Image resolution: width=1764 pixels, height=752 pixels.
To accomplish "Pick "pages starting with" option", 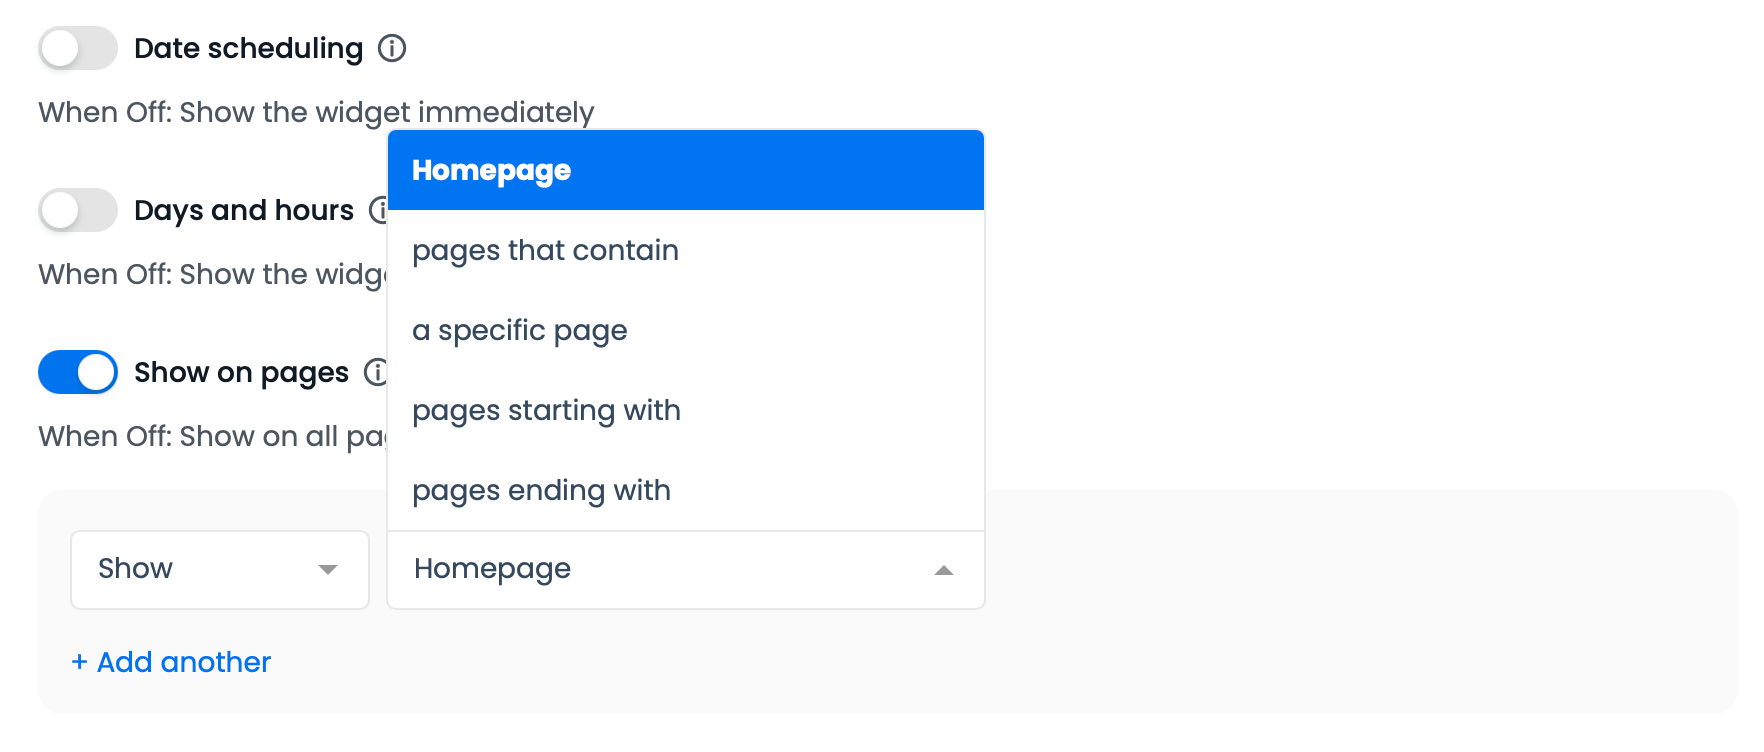I will (546, 410).
